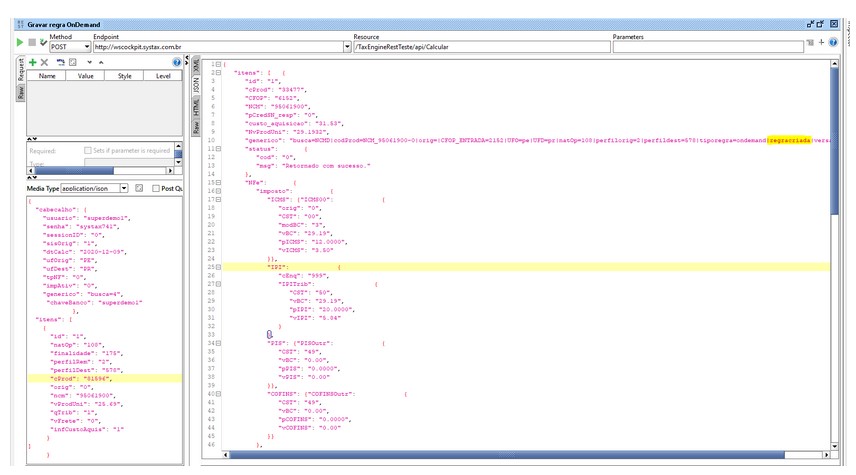Switch to response JSON tab
Screen dimensions: 856x475
click(x=196, y=85)
